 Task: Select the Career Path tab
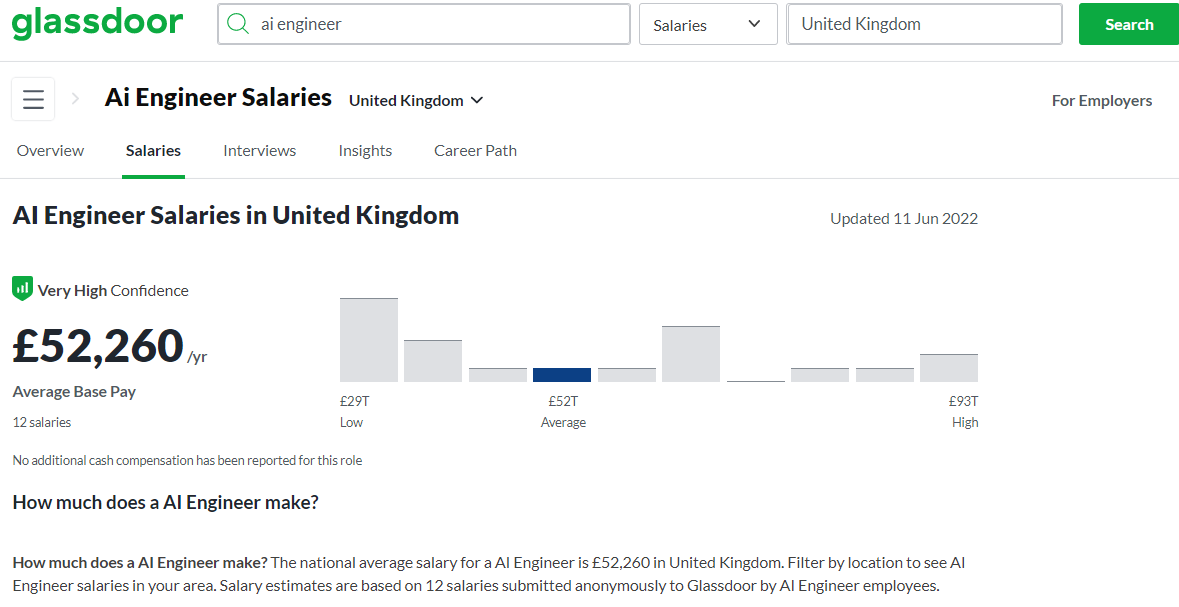click(475, 151)
